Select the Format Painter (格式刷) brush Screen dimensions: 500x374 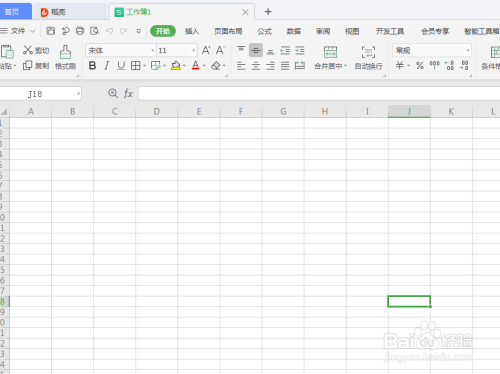coord(65,52)
